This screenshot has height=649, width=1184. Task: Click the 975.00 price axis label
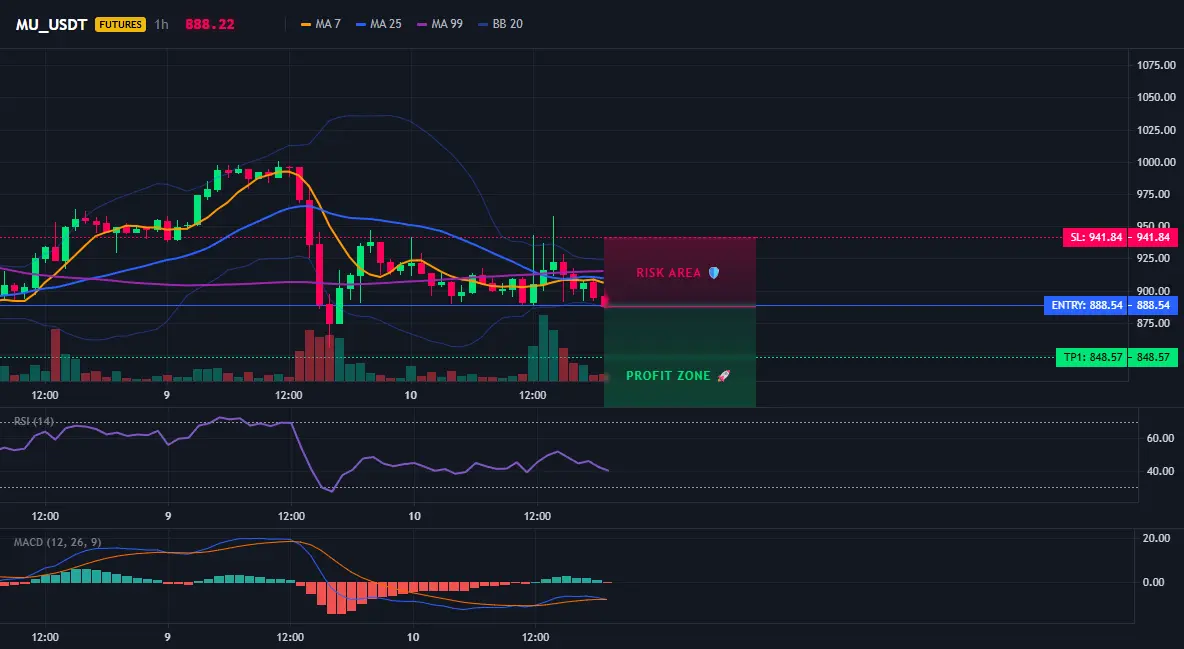tap(1156, 194)
